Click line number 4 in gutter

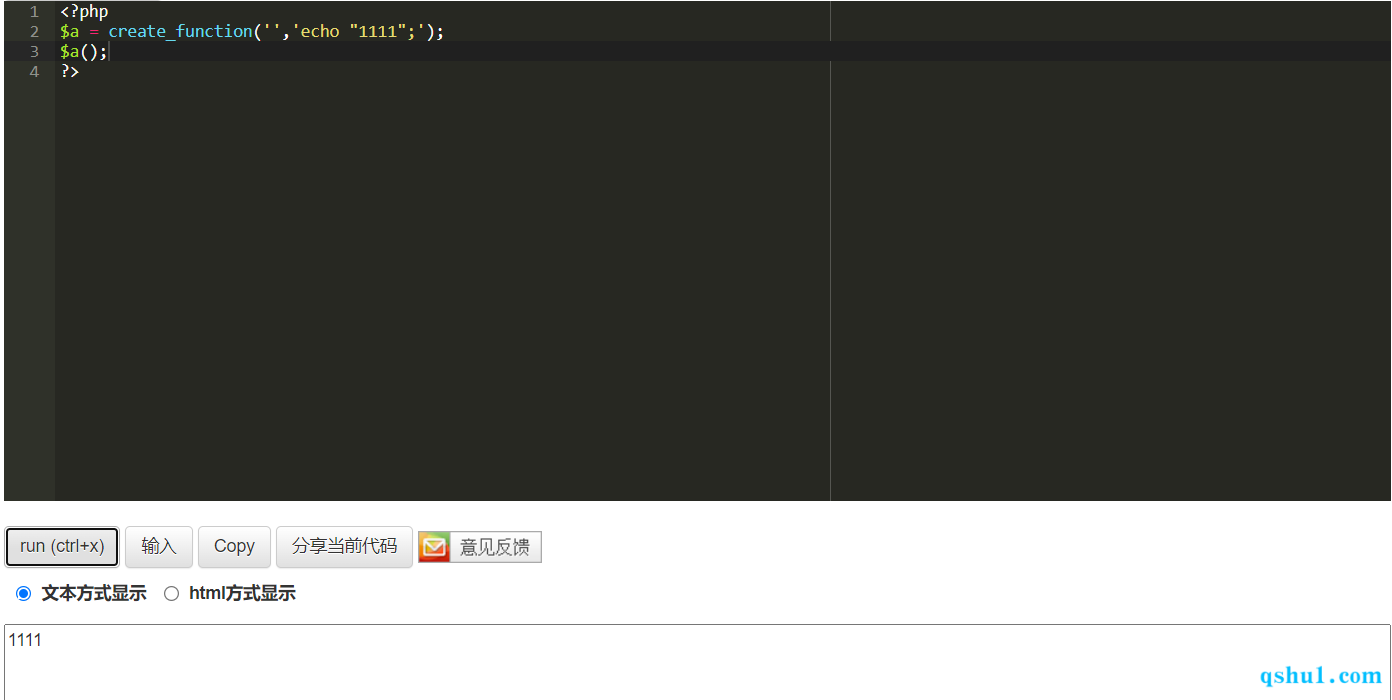tap(34, 71)
